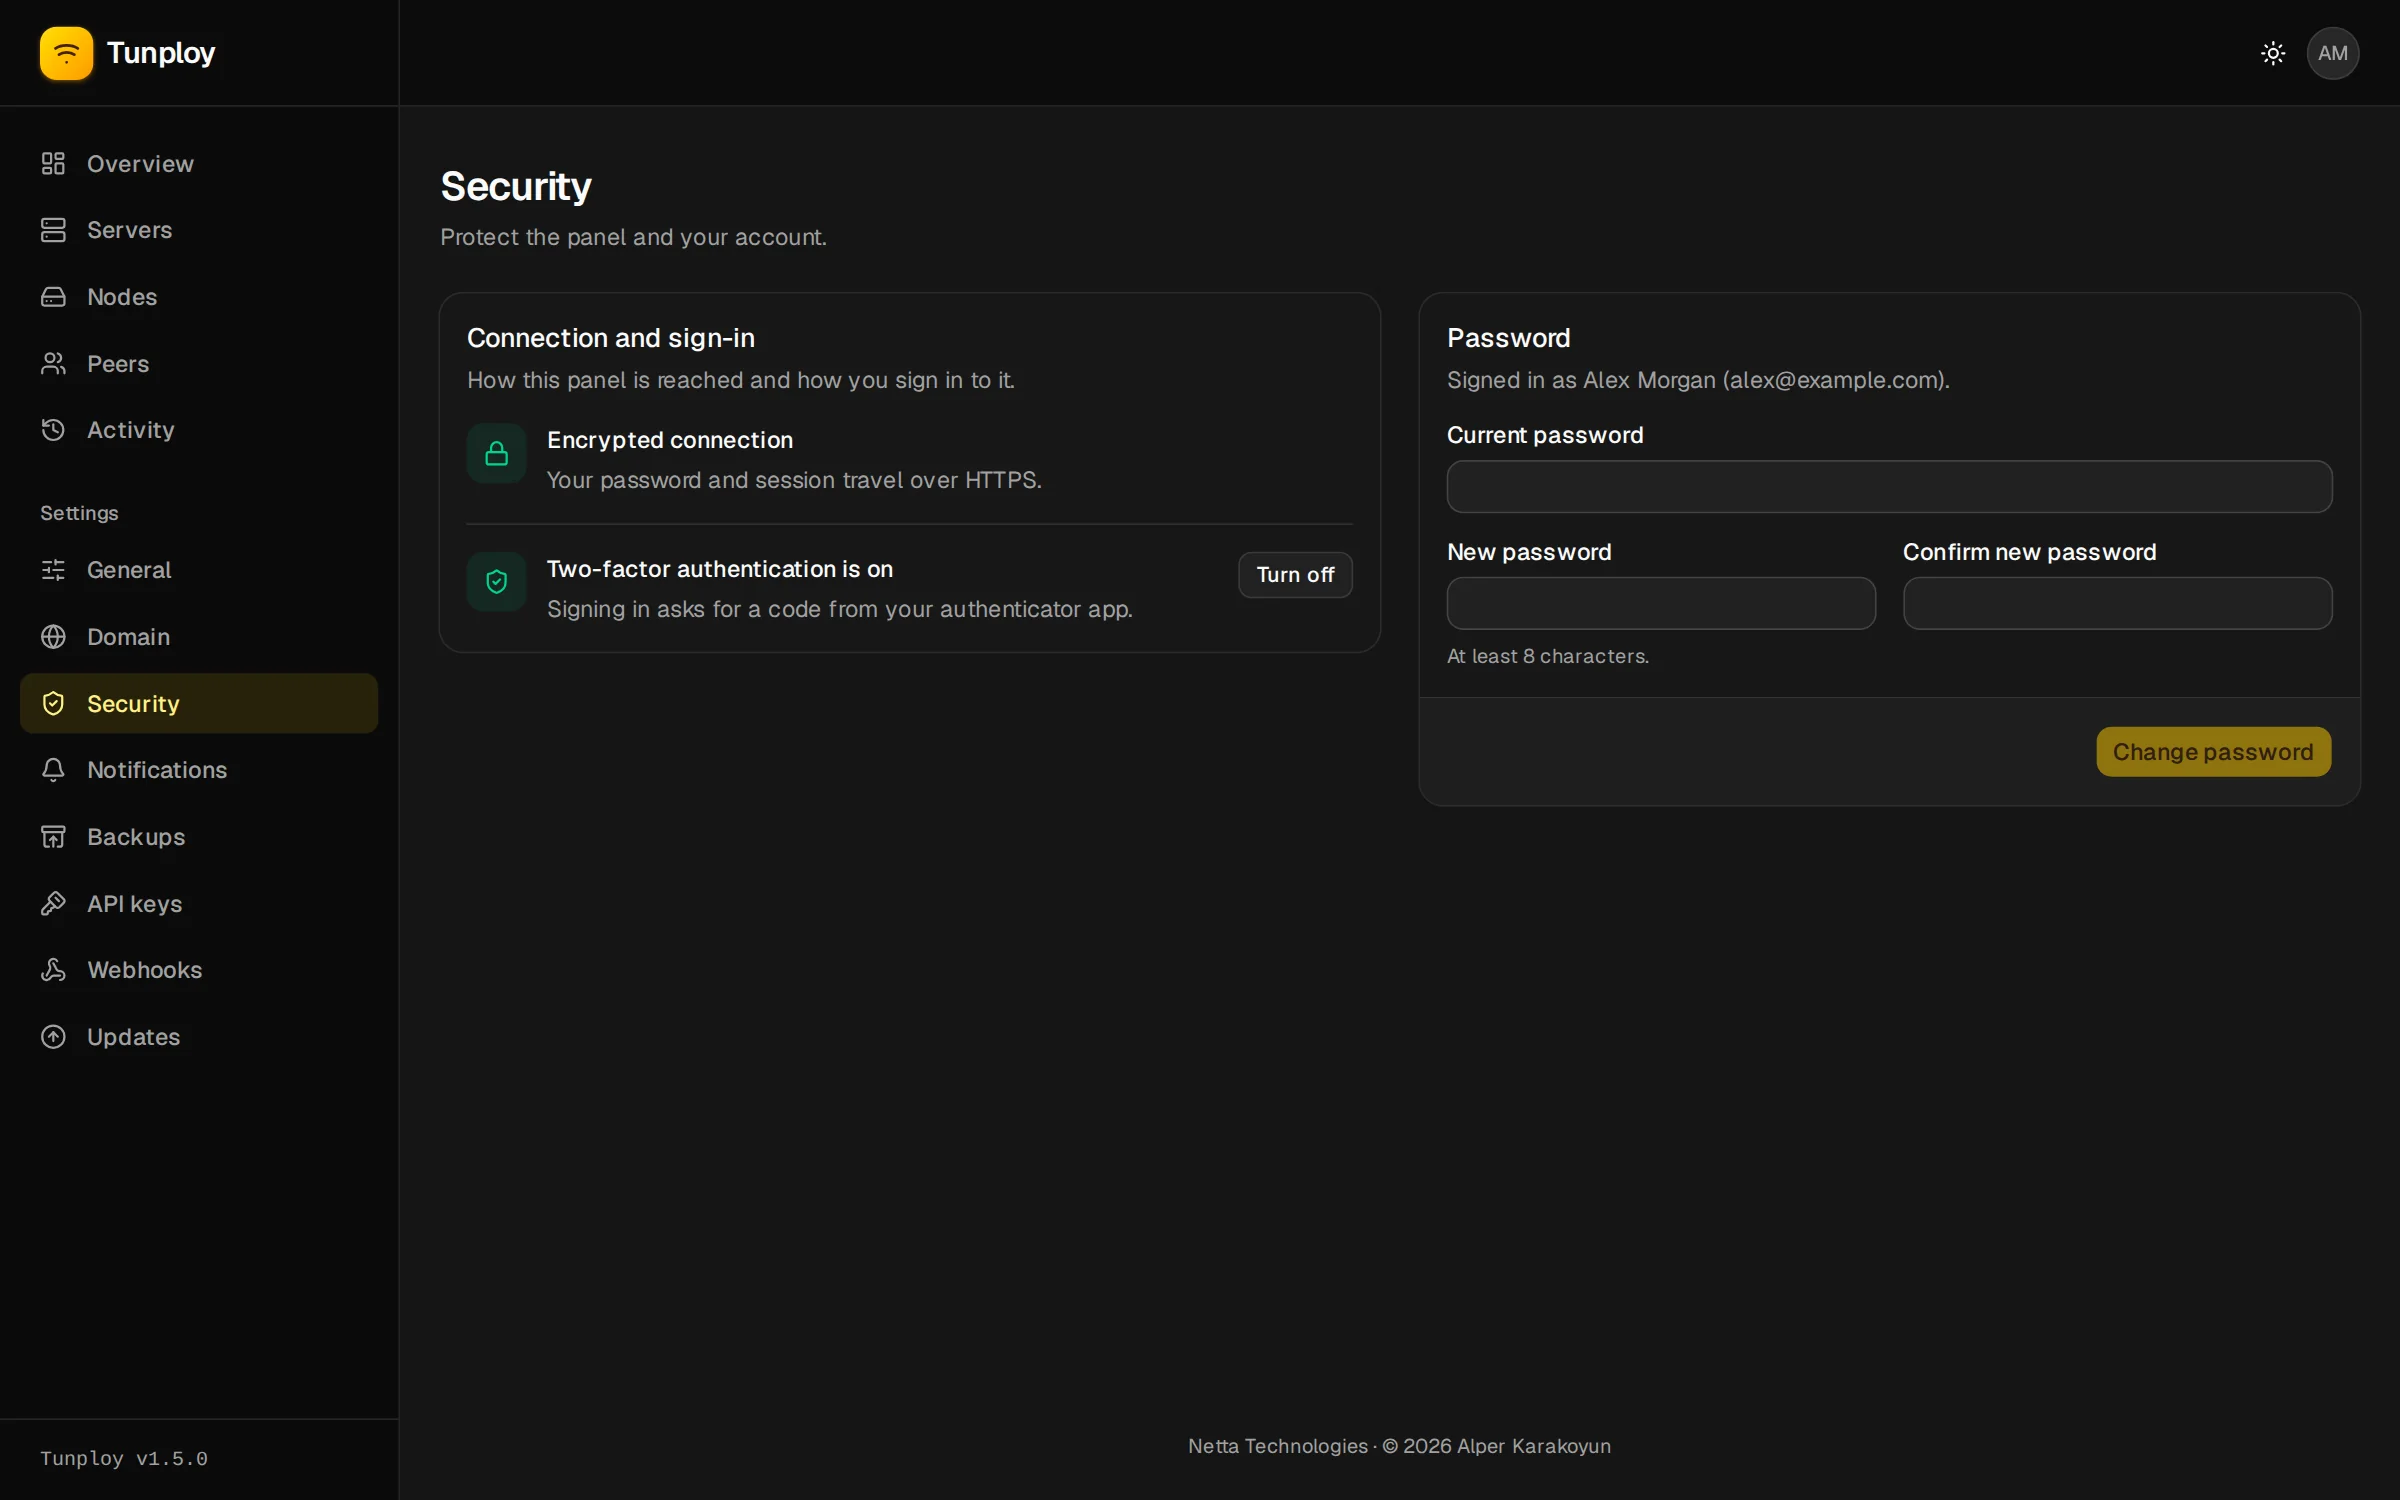Screen dimensions: 2400x1500
Task: Click the API keys key icon
Action: pyautogui.click(x=53, y=903)
